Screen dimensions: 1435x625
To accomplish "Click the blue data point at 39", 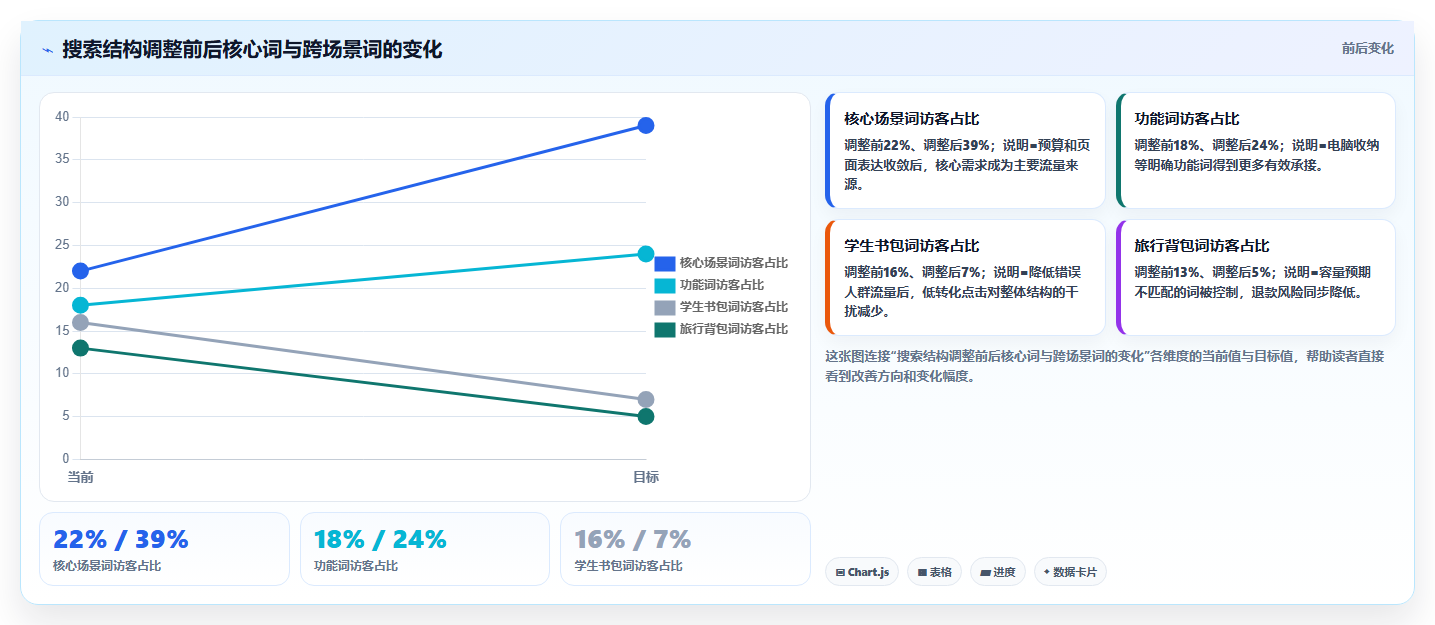I will (x=646, y=125).
